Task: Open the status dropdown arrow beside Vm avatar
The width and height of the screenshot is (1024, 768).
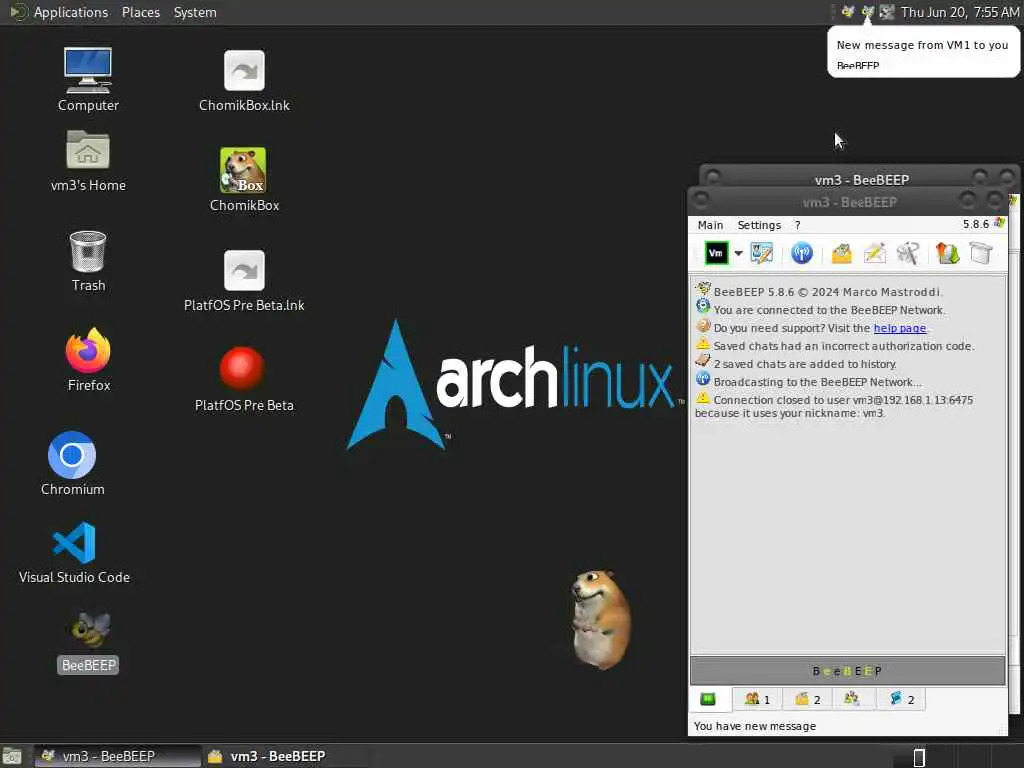Action: click(738, 253)
